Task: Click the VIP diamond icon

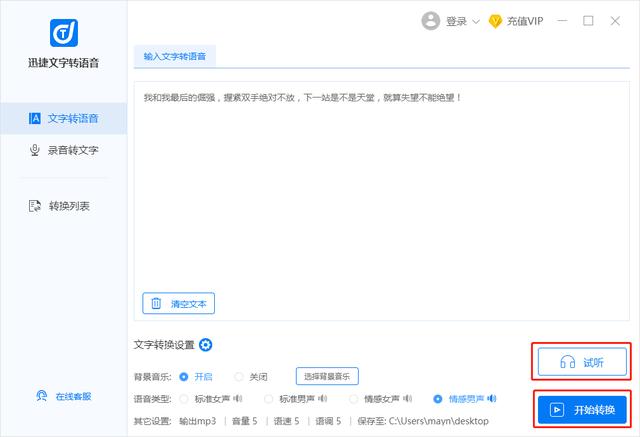Action: [495, 21]
